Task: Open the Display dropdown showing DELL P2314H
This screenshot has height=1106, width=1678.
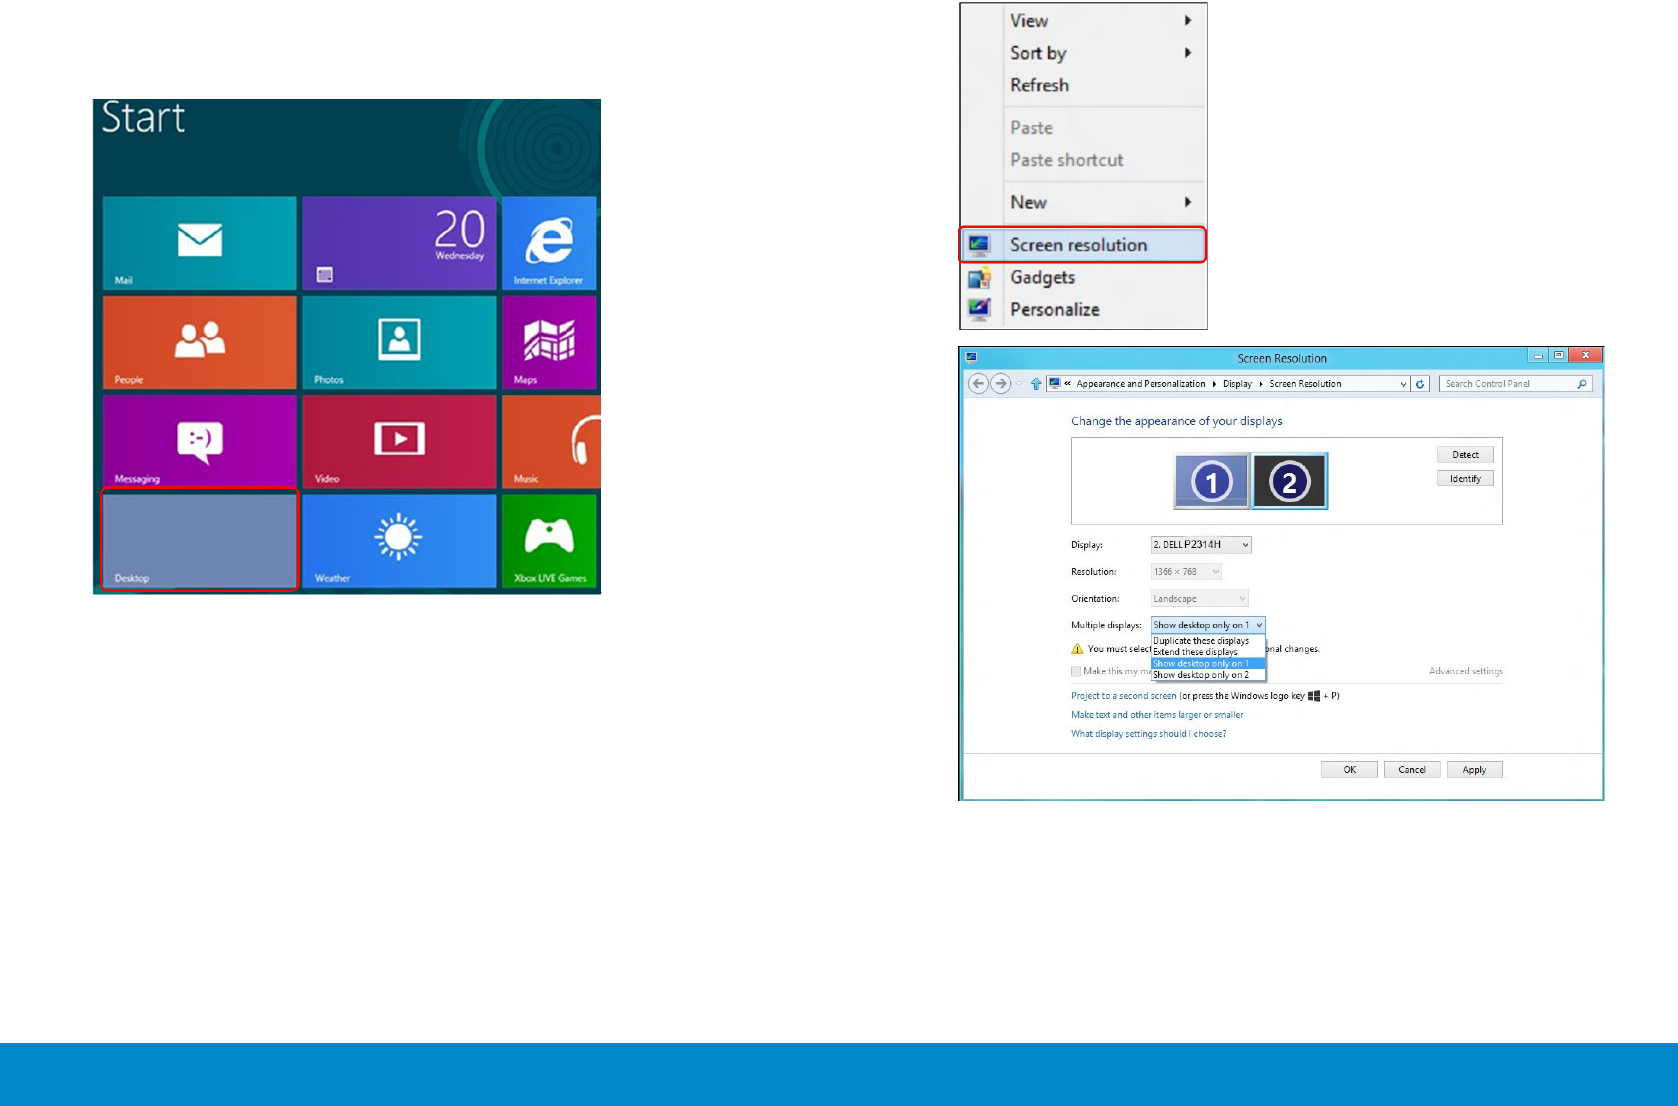Action: (x=1201, y=545)
